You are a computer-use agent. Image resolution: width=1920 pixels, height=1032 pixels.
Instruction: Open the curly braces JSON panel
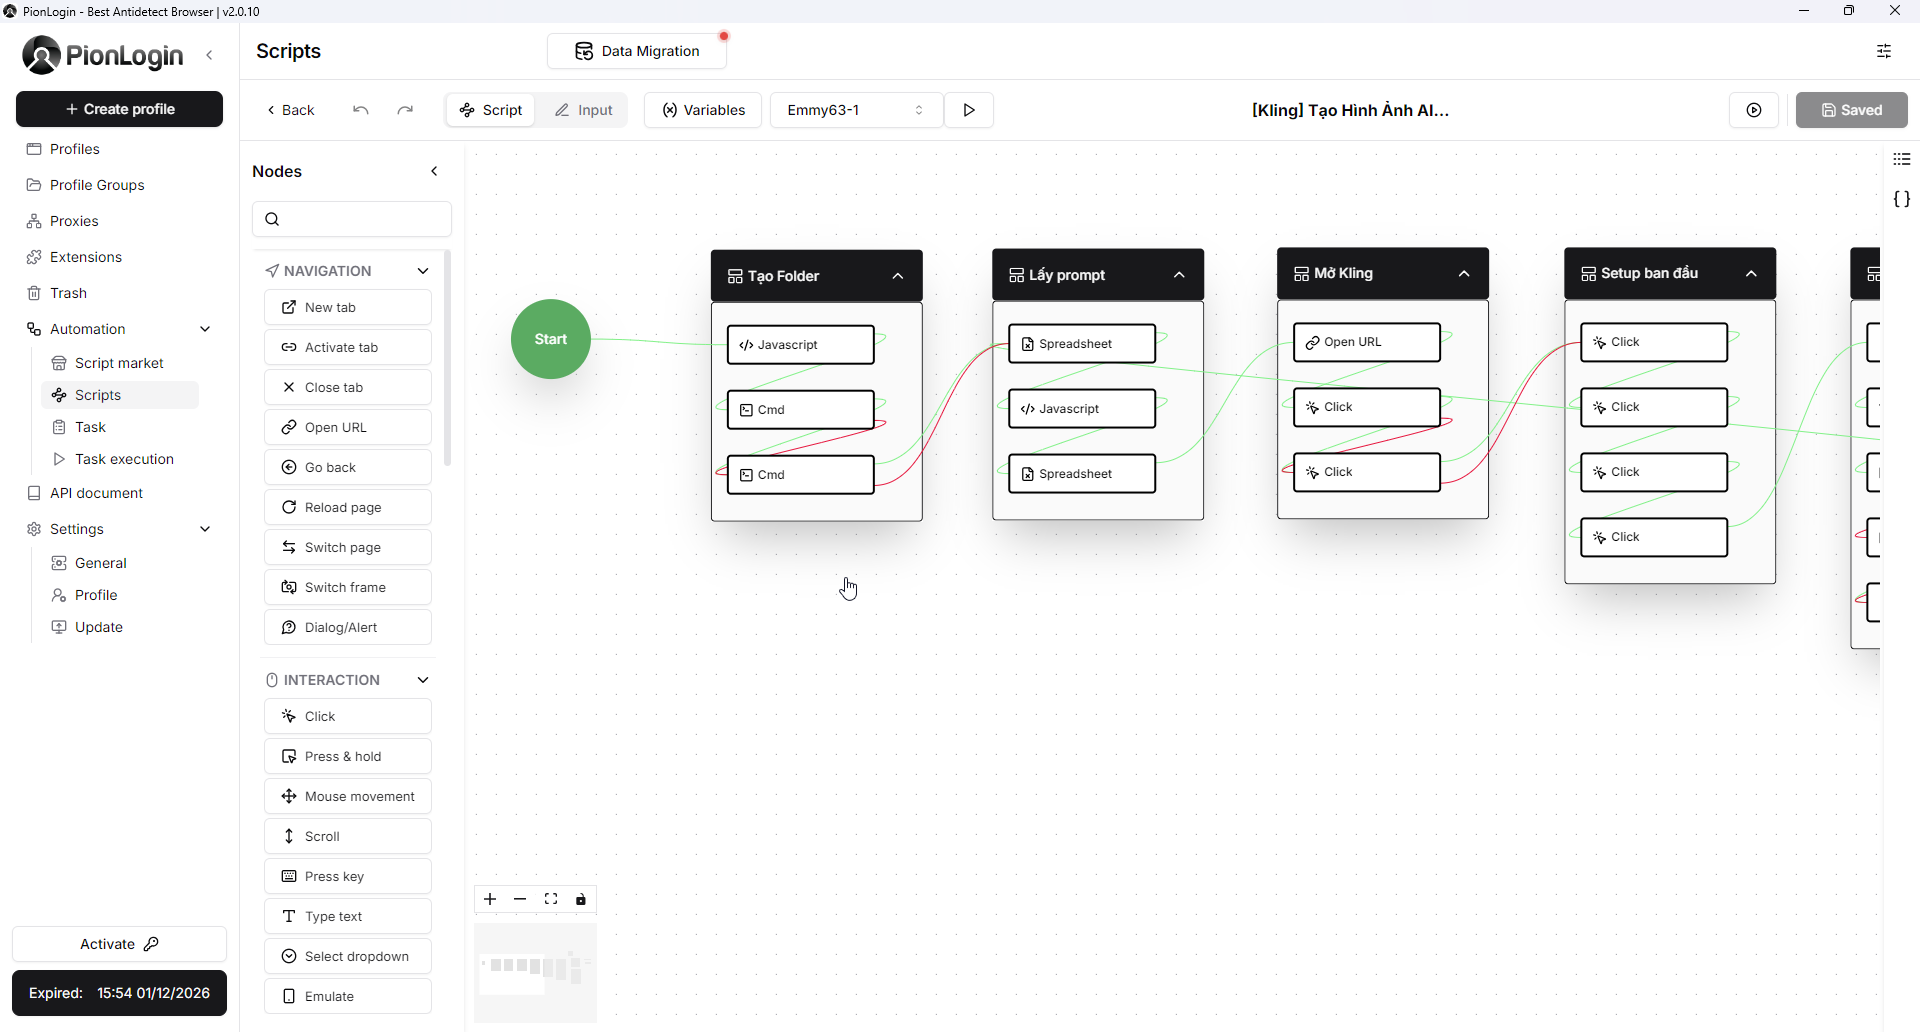(1901, 199)
